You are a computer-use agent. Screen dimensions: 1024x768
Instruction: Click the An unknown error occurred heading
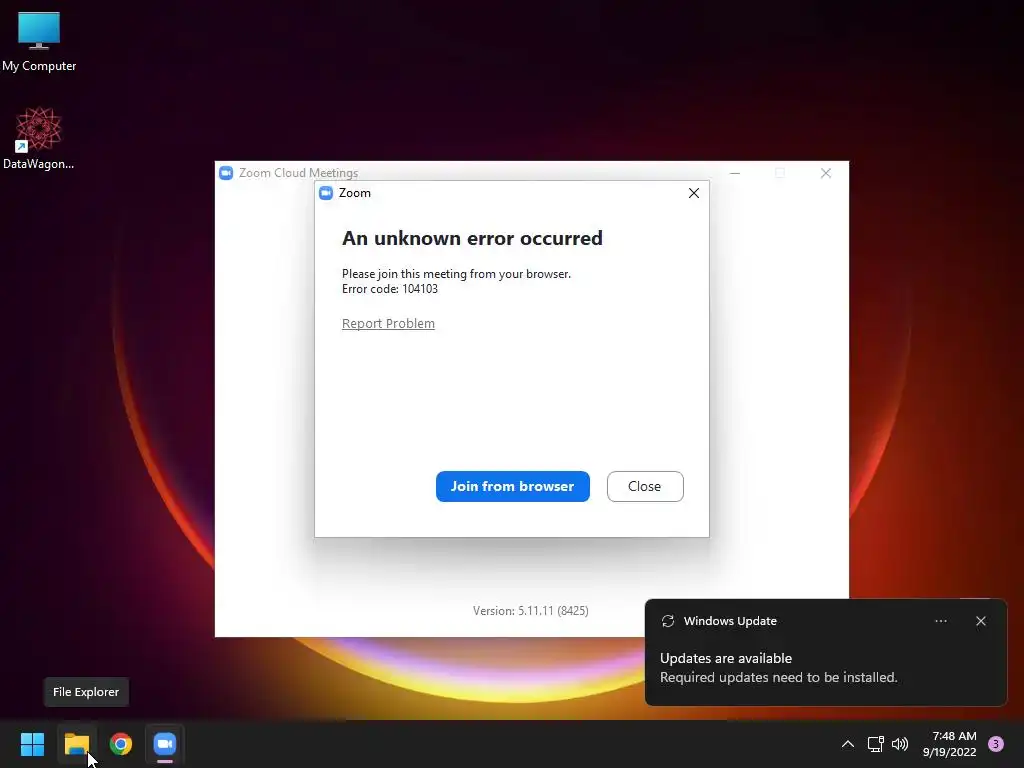[472, 238]
